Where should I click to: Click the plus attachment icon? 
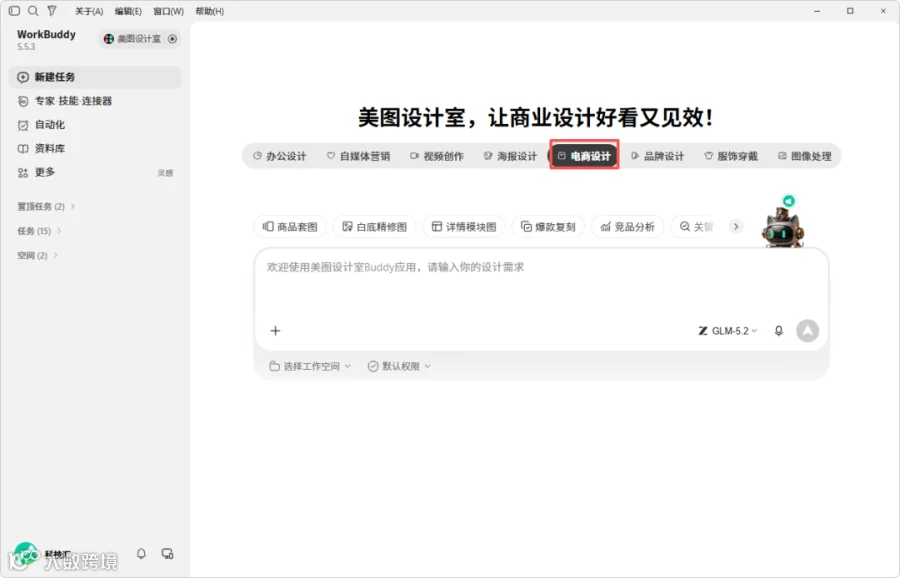click(276, 331)
